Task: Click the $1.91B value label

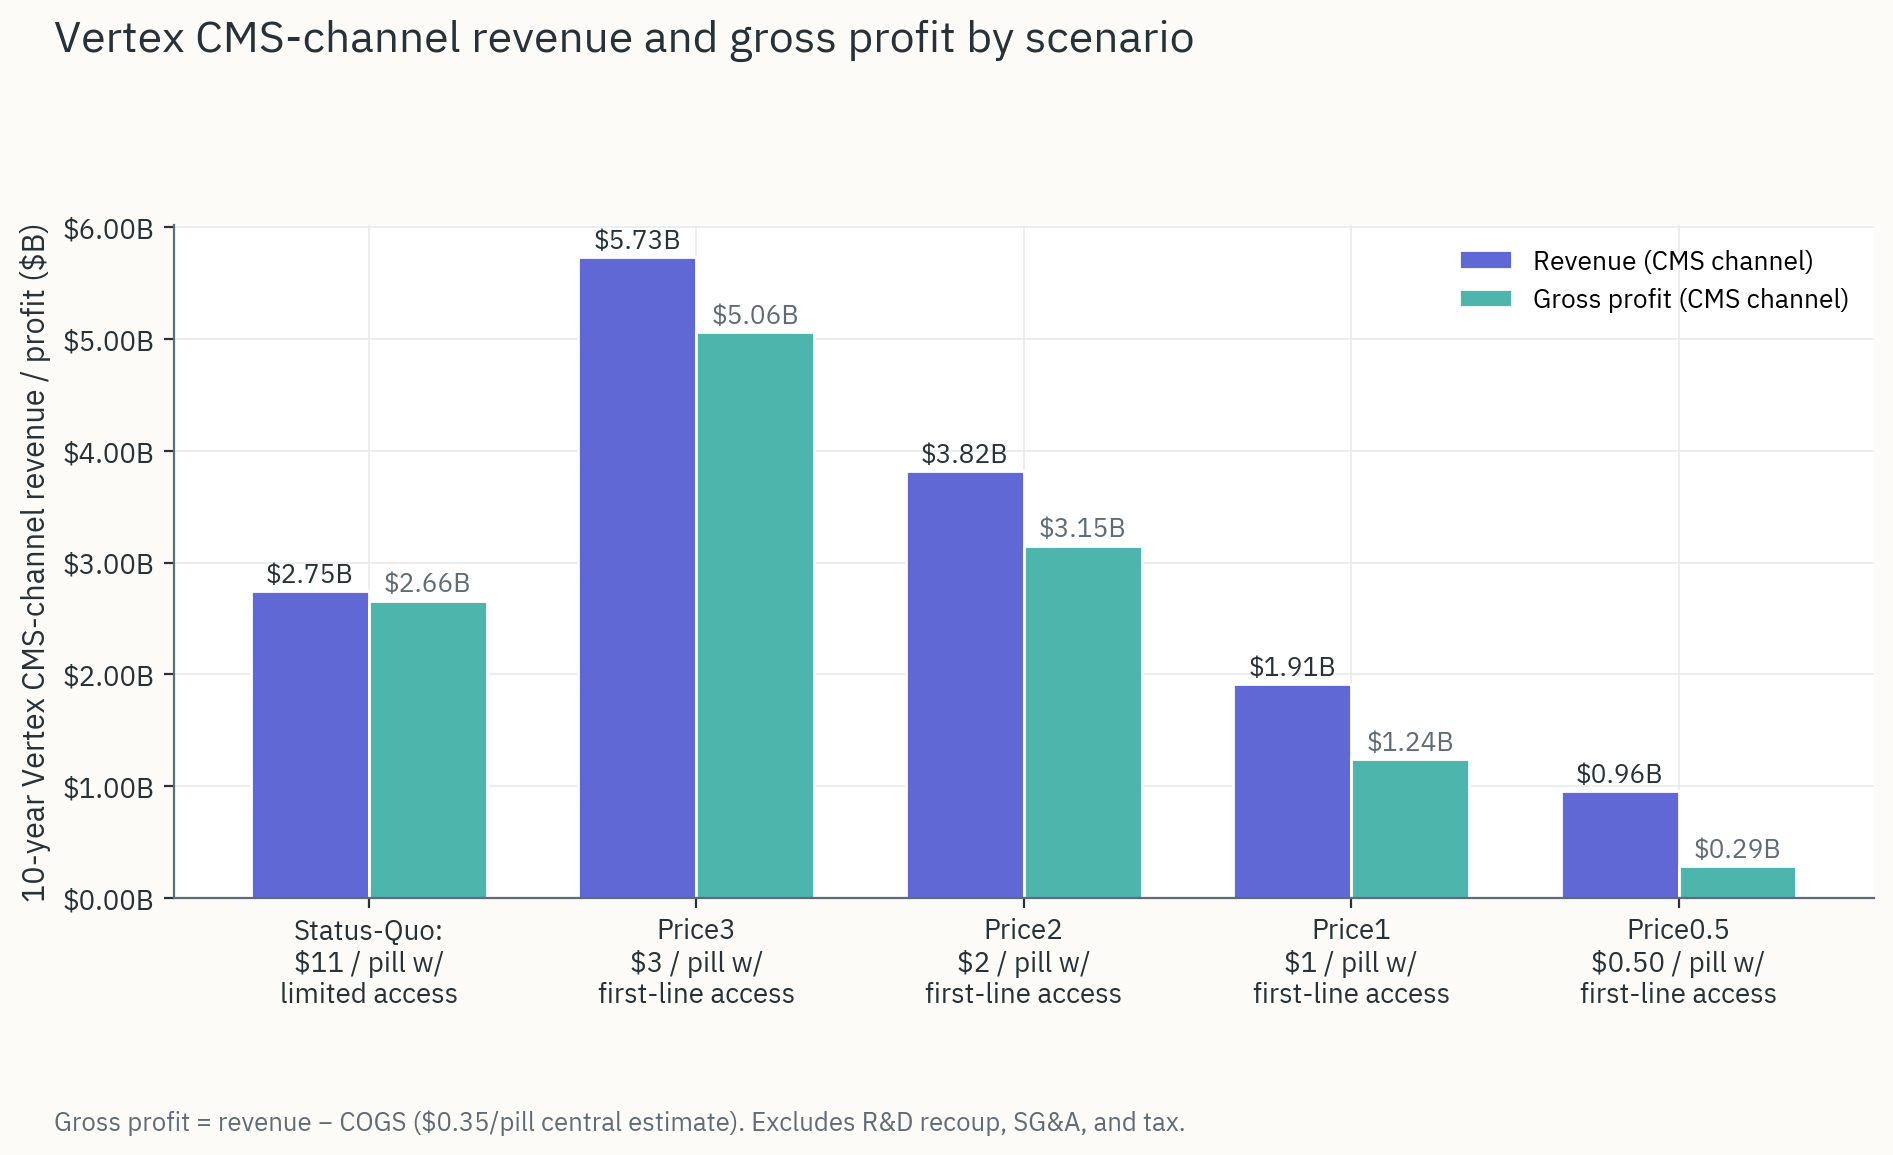Action: point(1292,667)
